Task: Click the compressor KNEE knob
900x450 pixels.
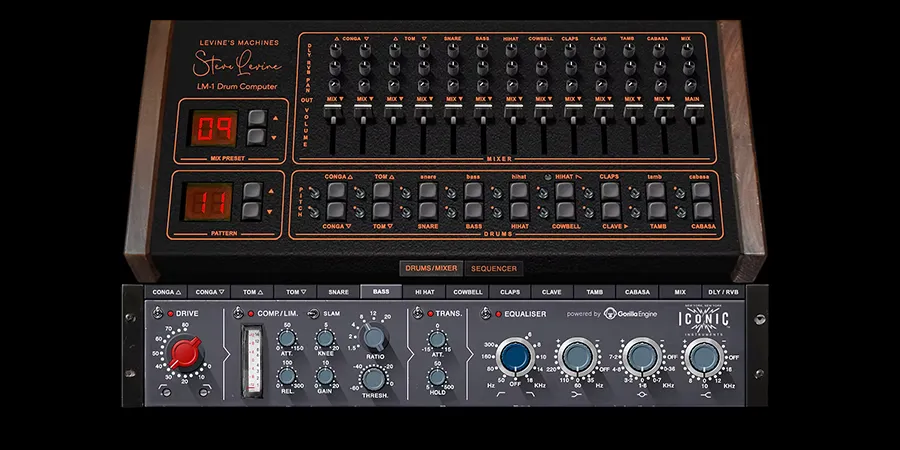Action: (325, 338)
